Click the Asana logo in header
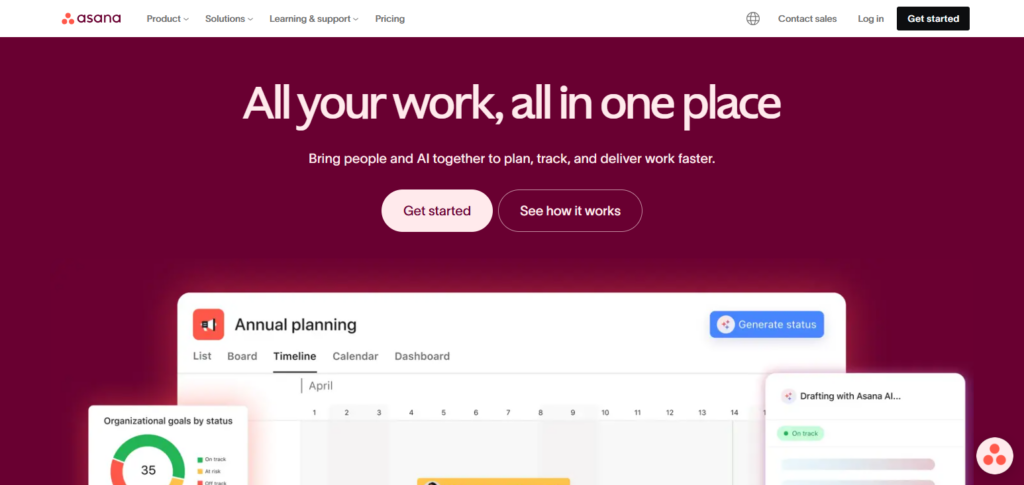Image resolution: width=1024 pixels, height=485 pixels. (91, 18)
